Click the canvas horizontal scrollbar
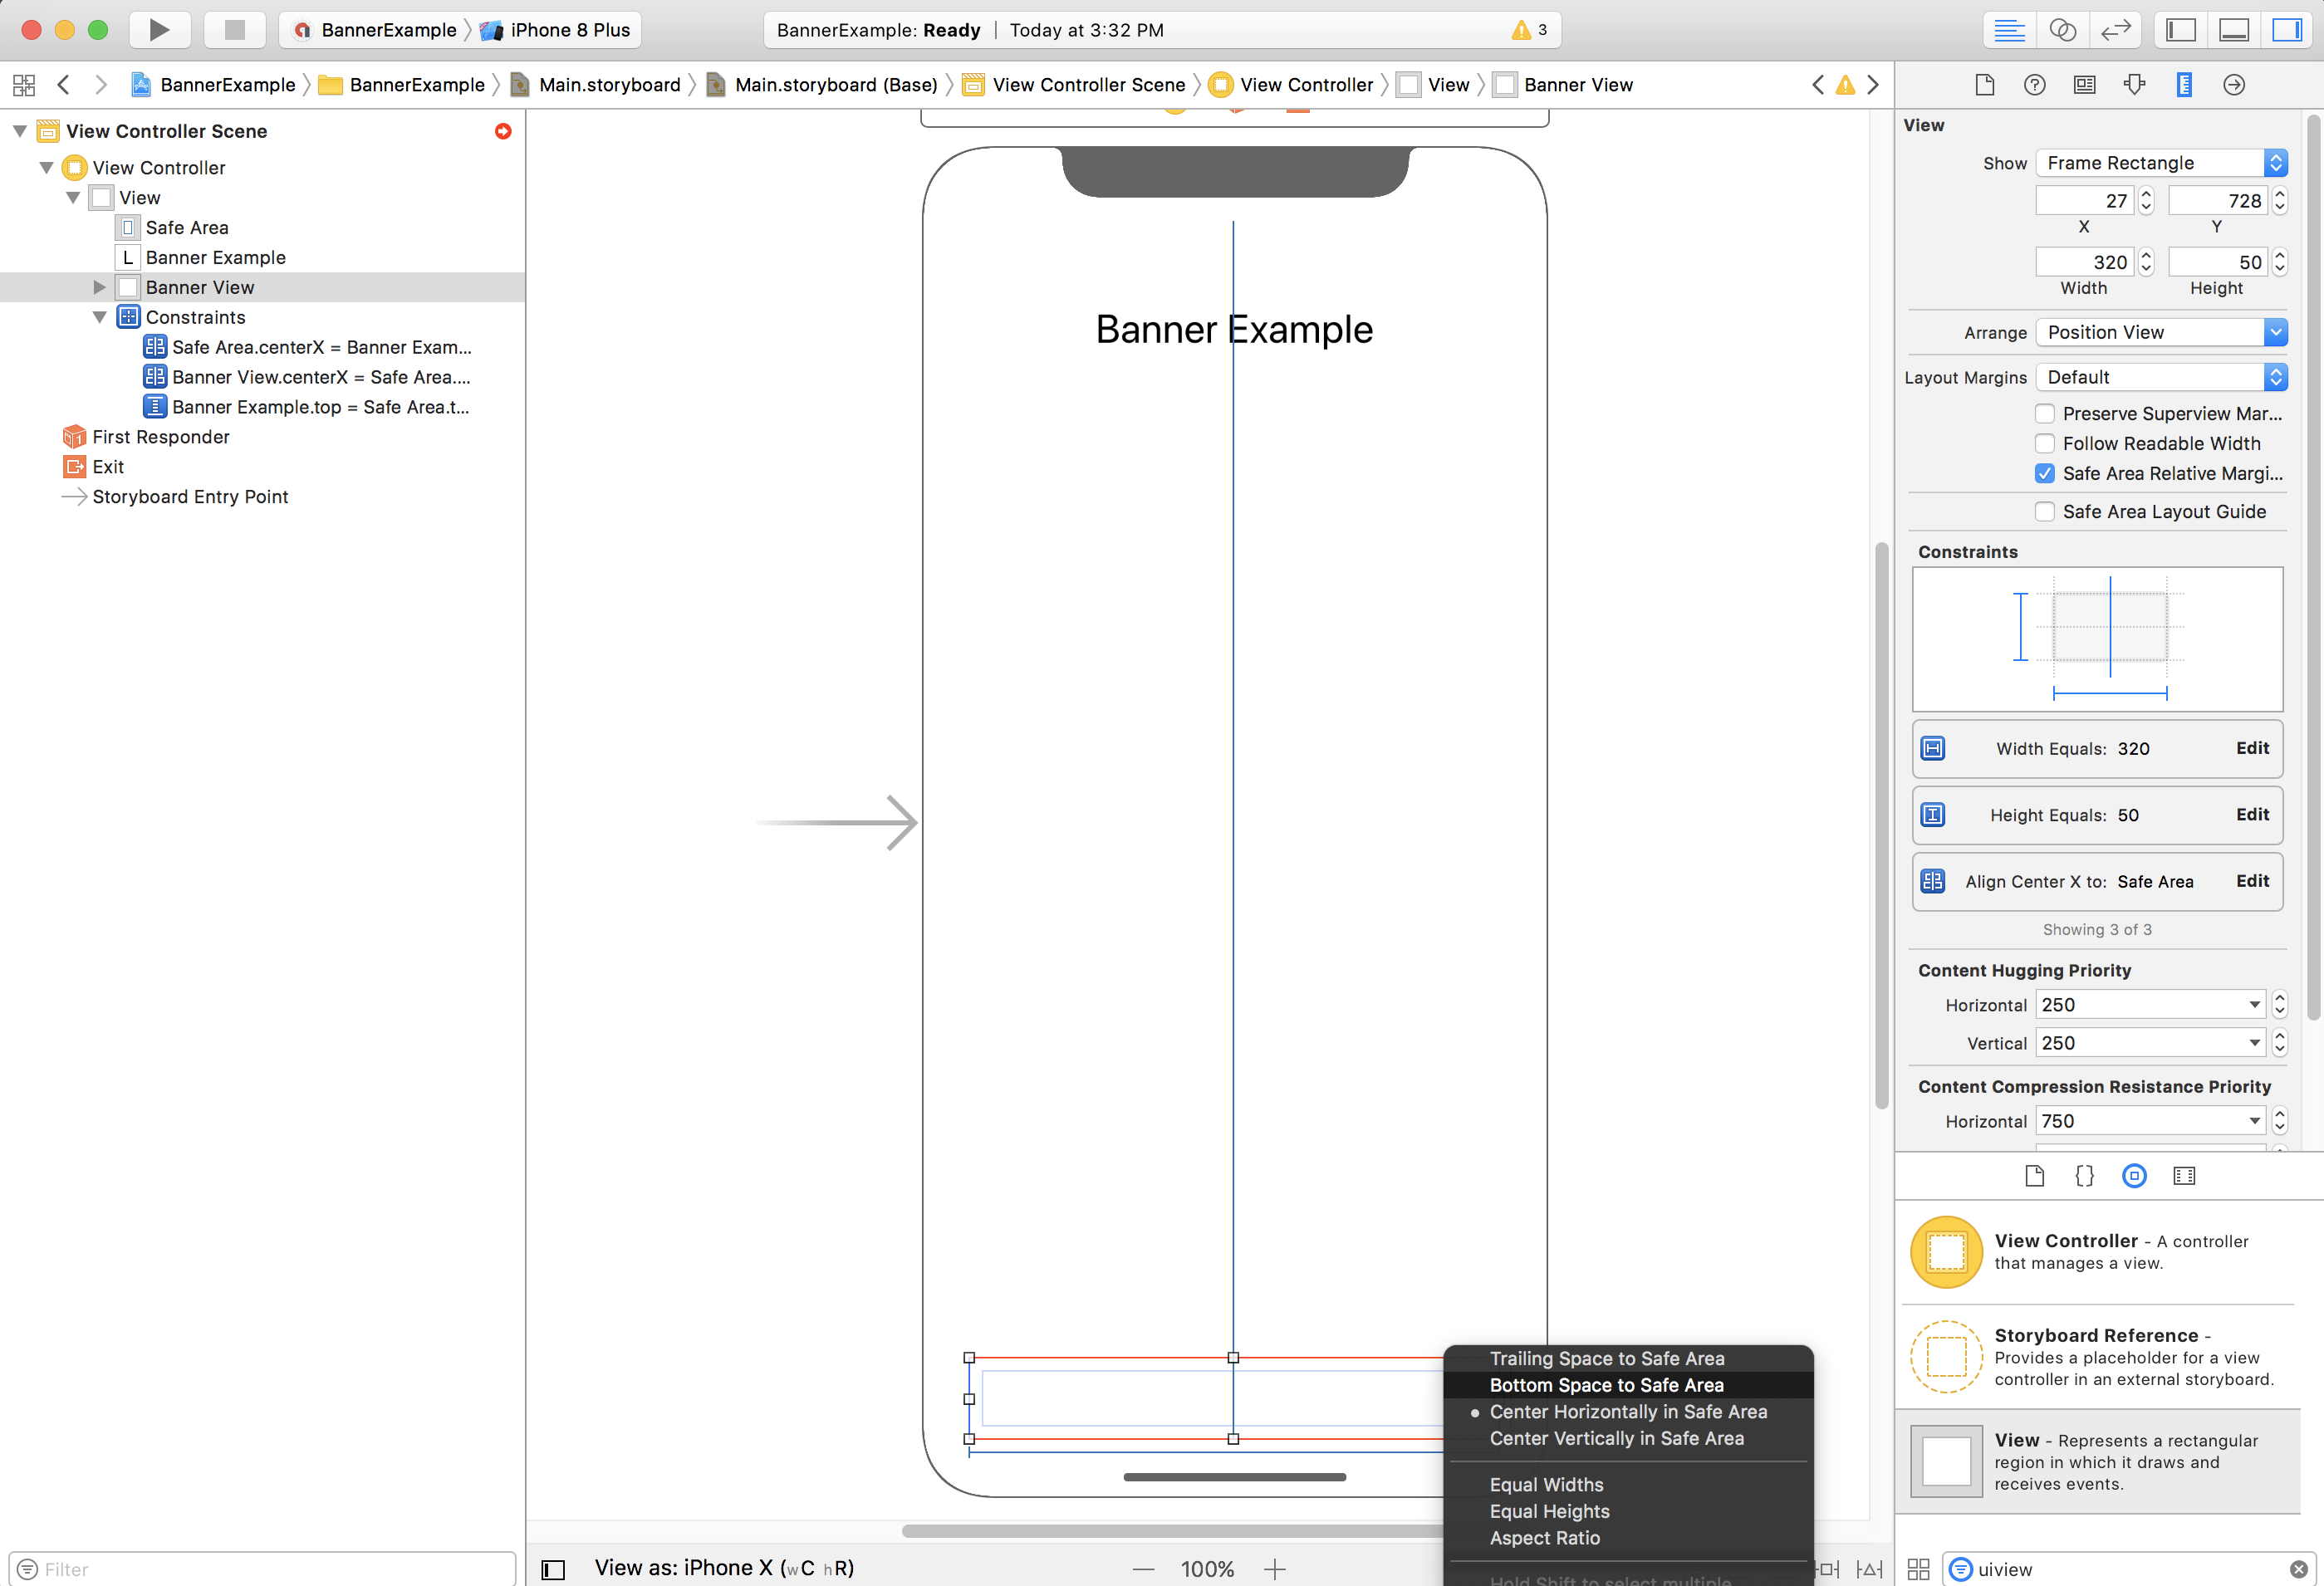Viewport: 2324px width, 1586px height. pos(1170,1530)
